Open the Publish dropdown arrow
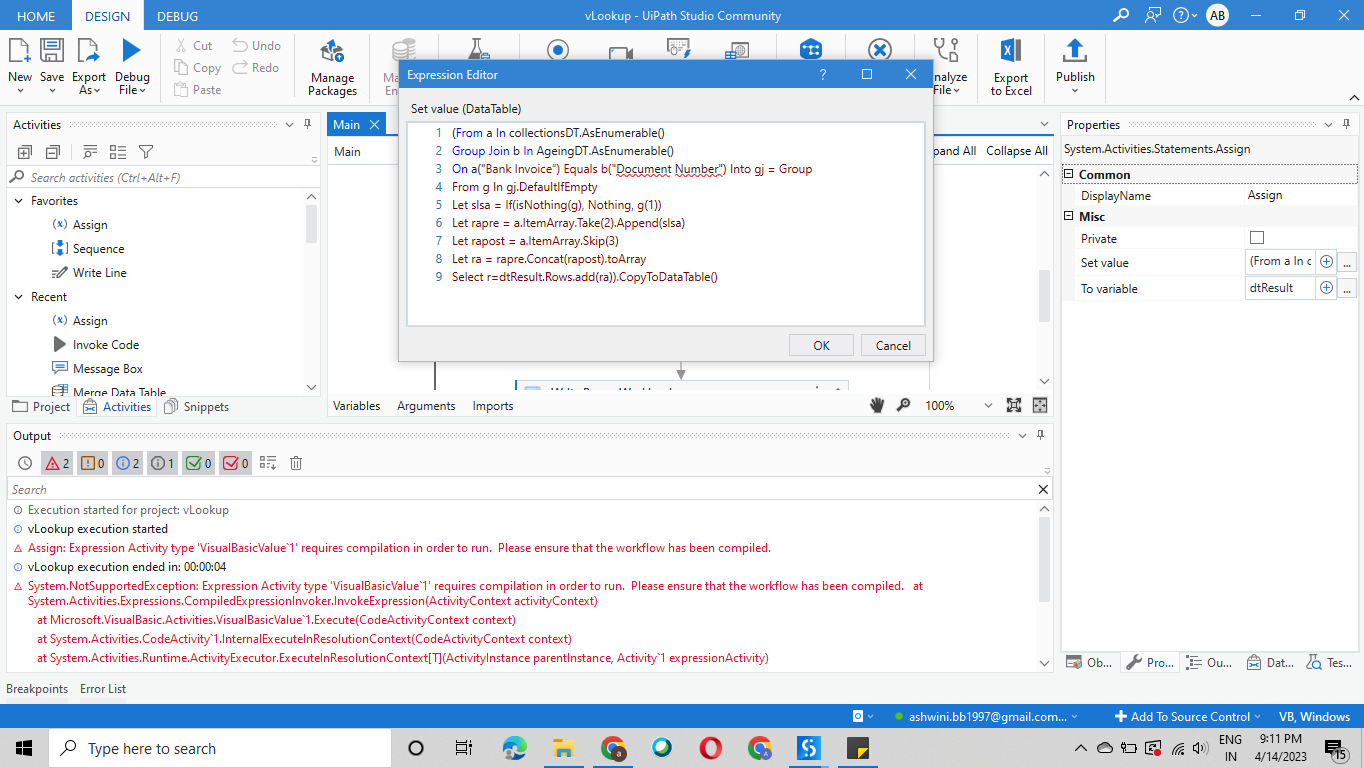1364x768 pixels. [1075, 91]
